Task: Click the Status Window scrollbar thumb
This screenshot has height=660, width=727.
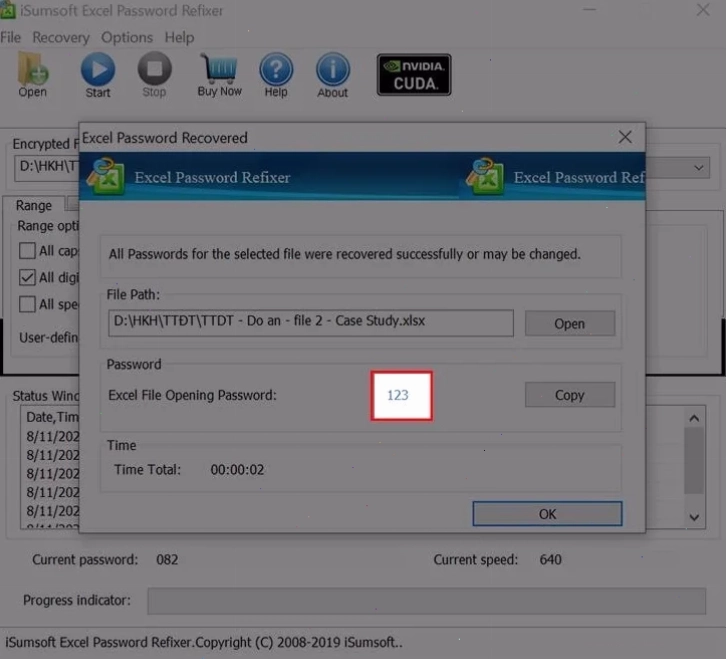Action: 694,461
